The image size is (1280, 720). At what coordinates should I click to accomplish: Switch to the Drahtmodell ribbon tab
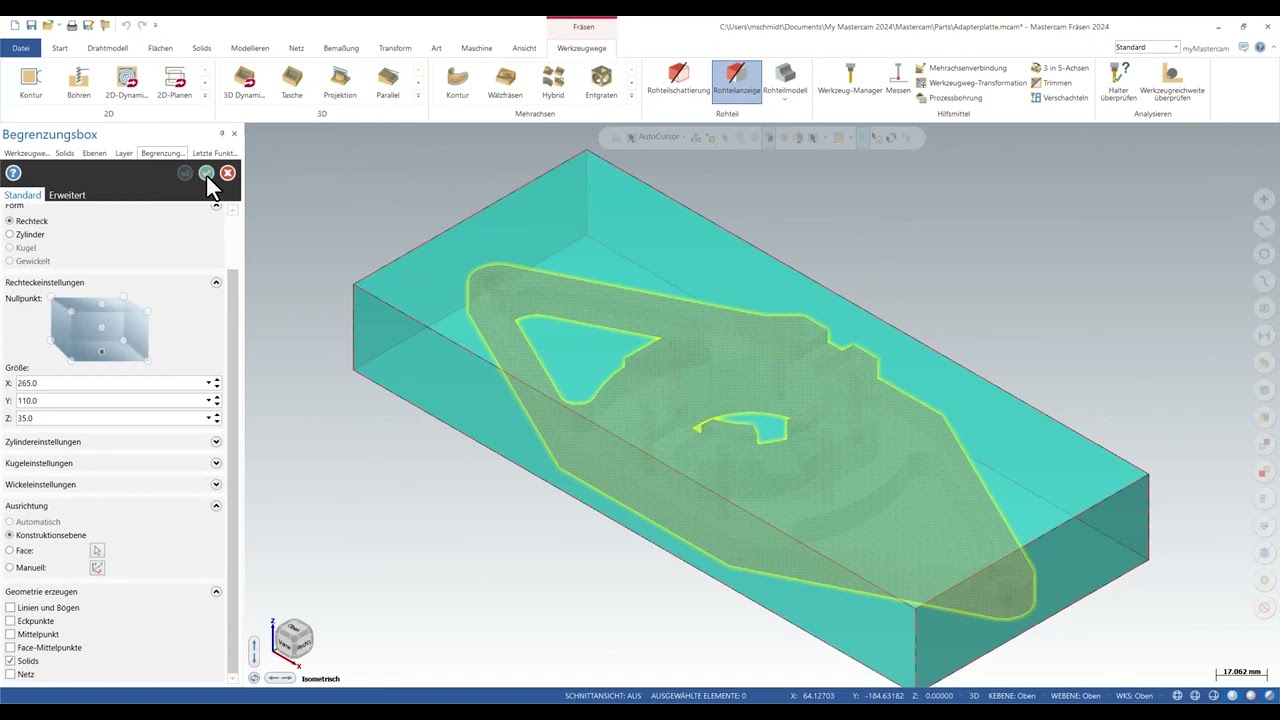coord(107,48)
